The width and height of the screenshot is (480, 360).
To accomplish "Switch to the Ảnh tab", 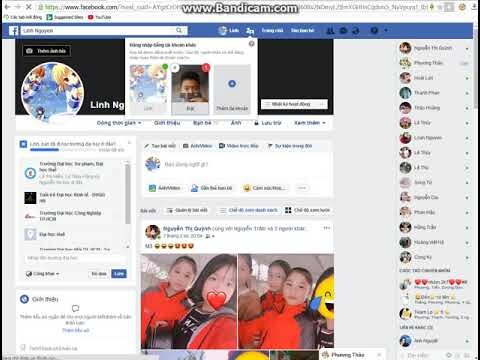I will 236,123.
